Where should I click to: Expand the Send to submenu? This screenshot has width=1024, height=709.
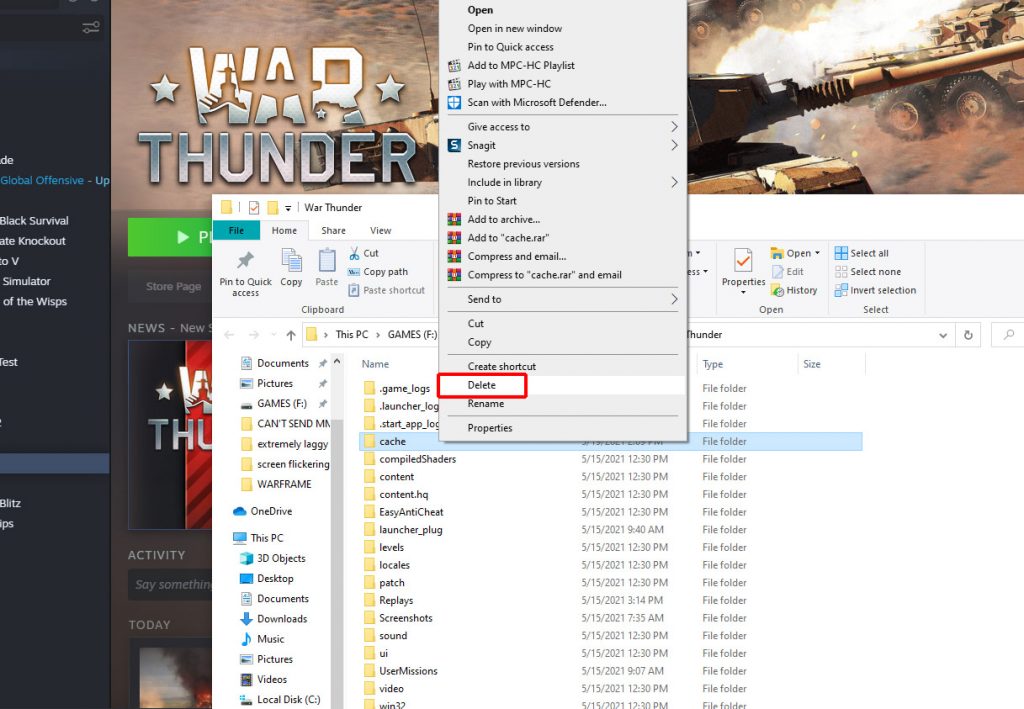[x=563, y=300]
